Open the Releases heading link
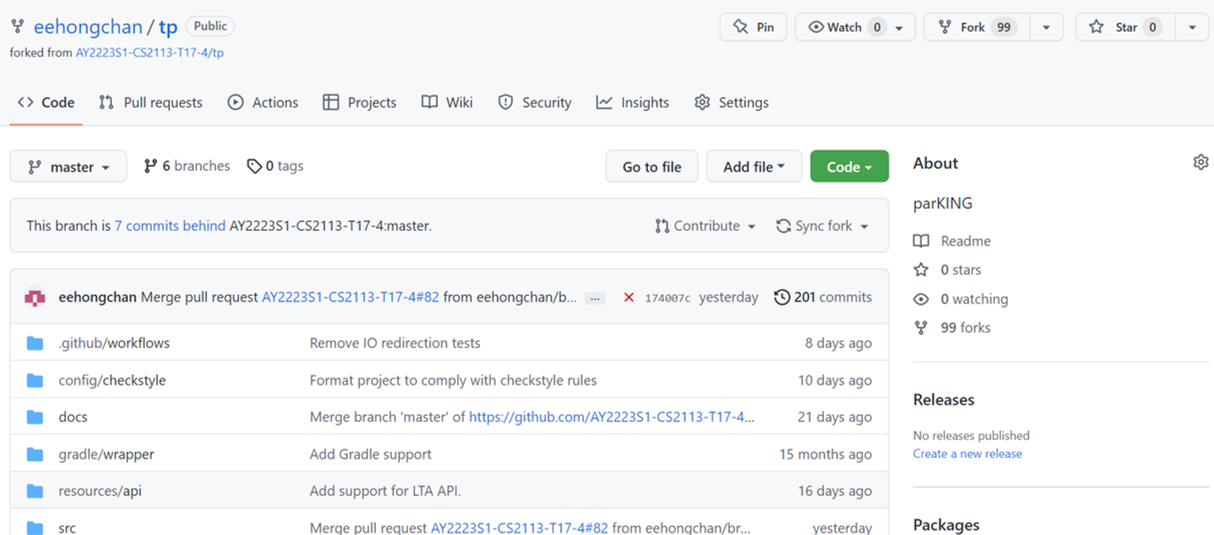The height and width of the screenshot is (535, 1214). pos(944,399)
